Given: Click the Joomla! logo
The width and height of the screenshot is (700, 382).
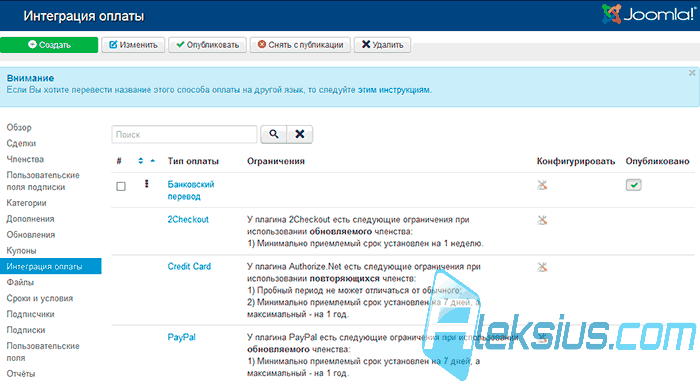Looking at the screenshot, I should pos(648,14).
